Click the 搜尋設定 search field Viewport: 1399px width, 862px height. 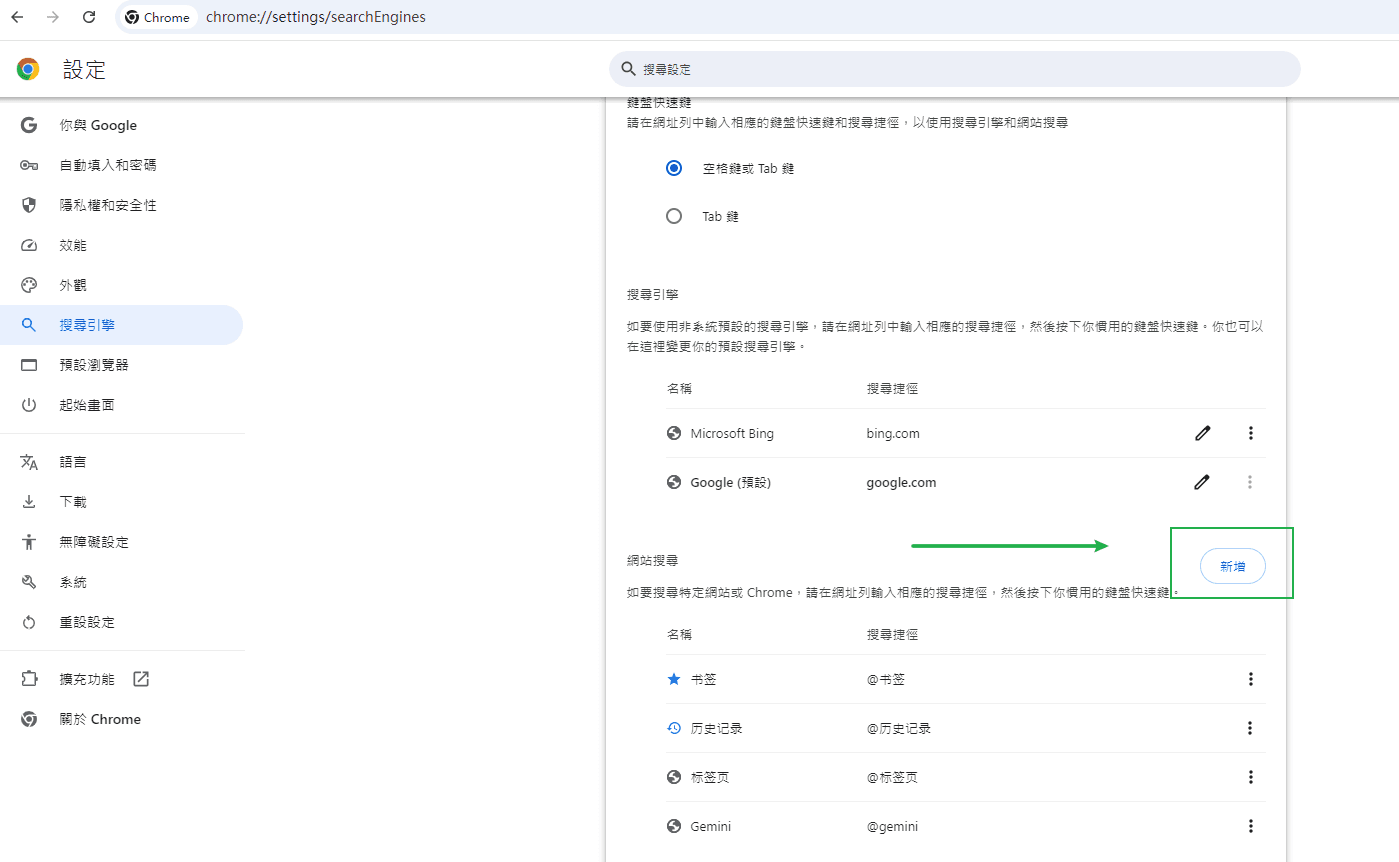955,69
